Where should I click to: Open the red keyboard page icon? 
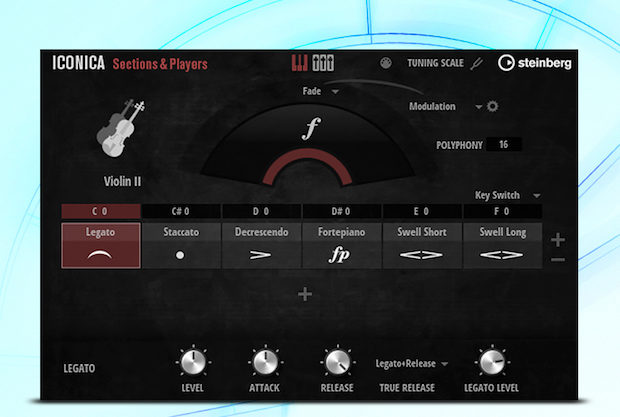(300, 63)
